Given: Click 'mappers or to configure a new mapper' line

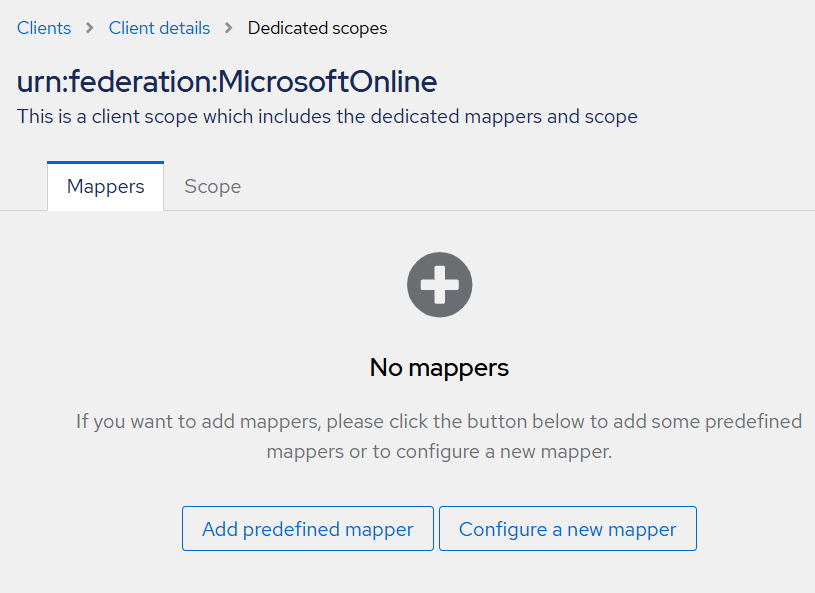Looking at the screenshot, I should 439,452.
